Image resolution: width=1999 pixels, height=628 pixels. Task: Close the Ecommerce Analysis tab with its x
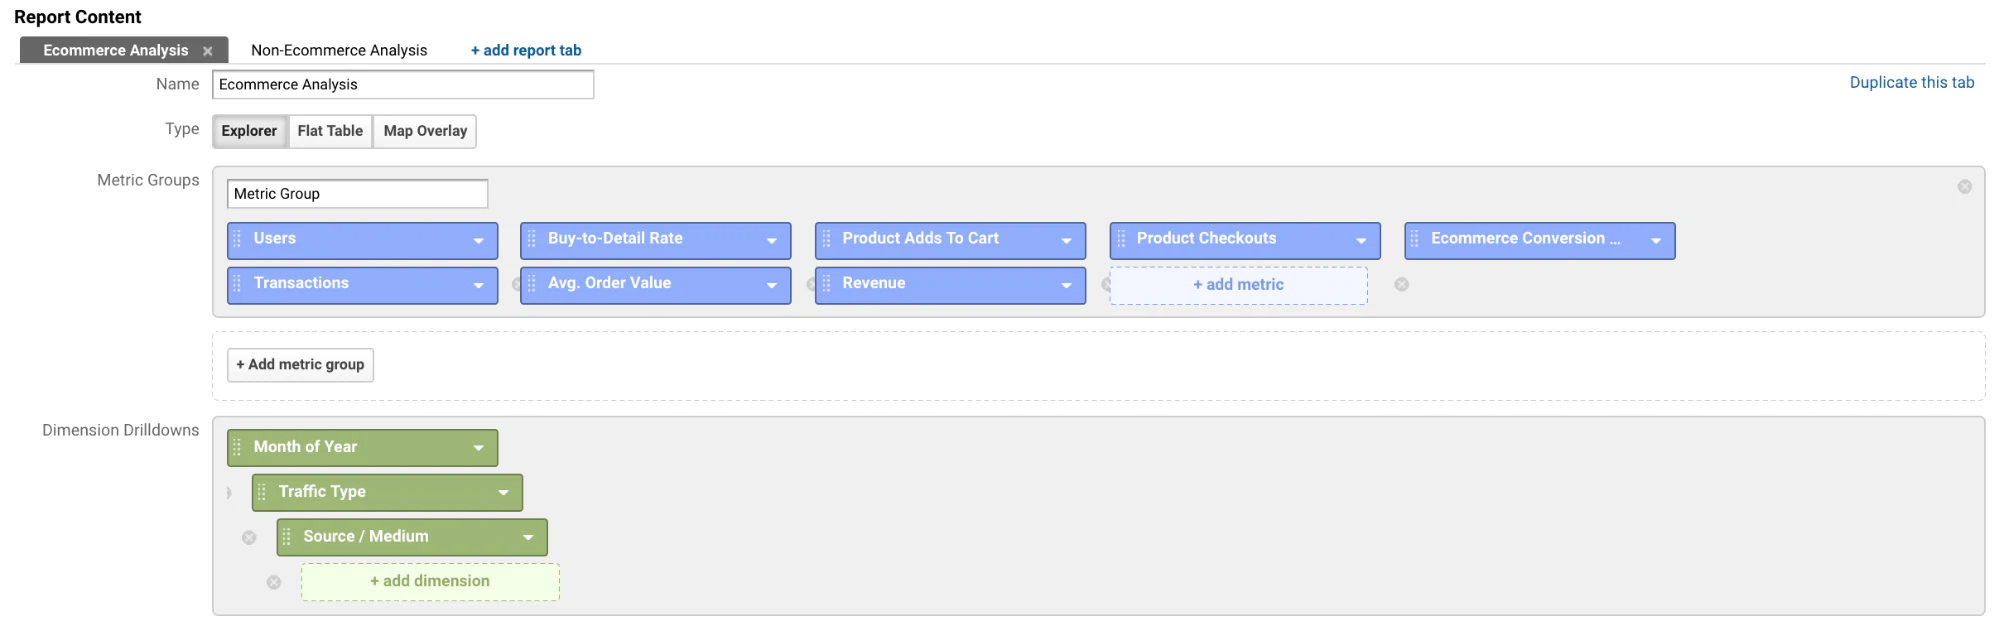tap(207, 51)
